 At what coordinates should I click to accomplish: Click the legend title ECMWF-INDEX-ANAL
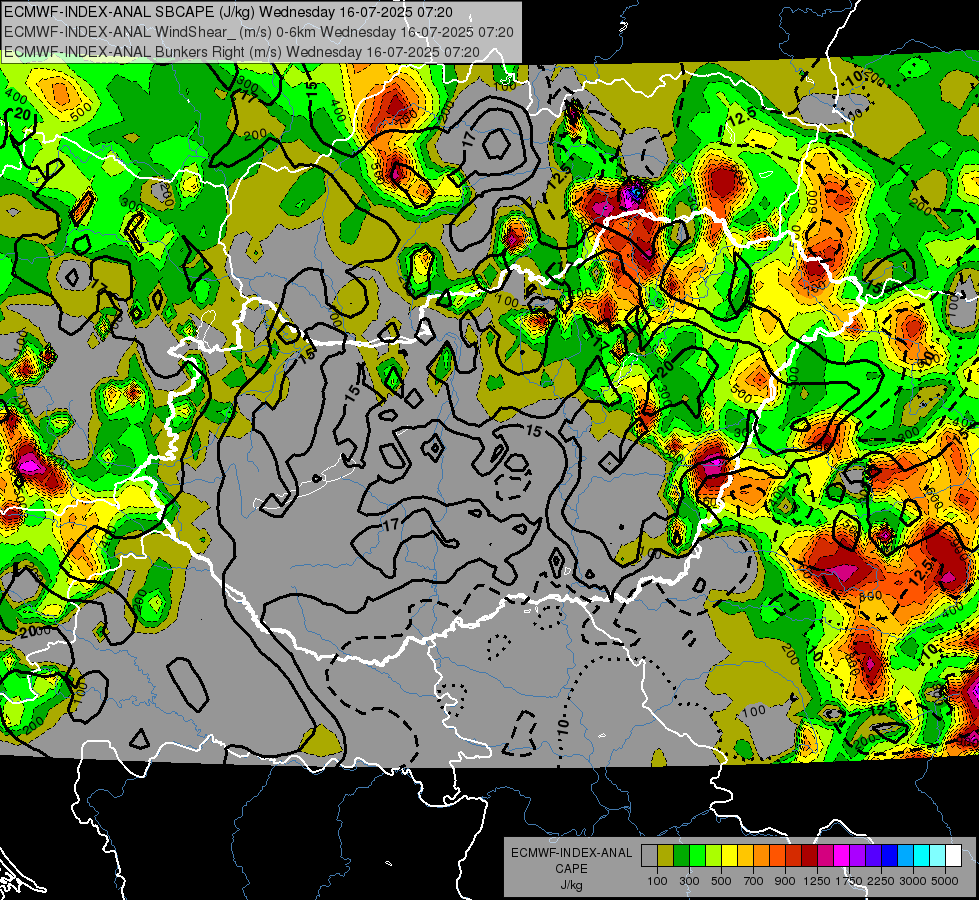click(x=572, y=853)
